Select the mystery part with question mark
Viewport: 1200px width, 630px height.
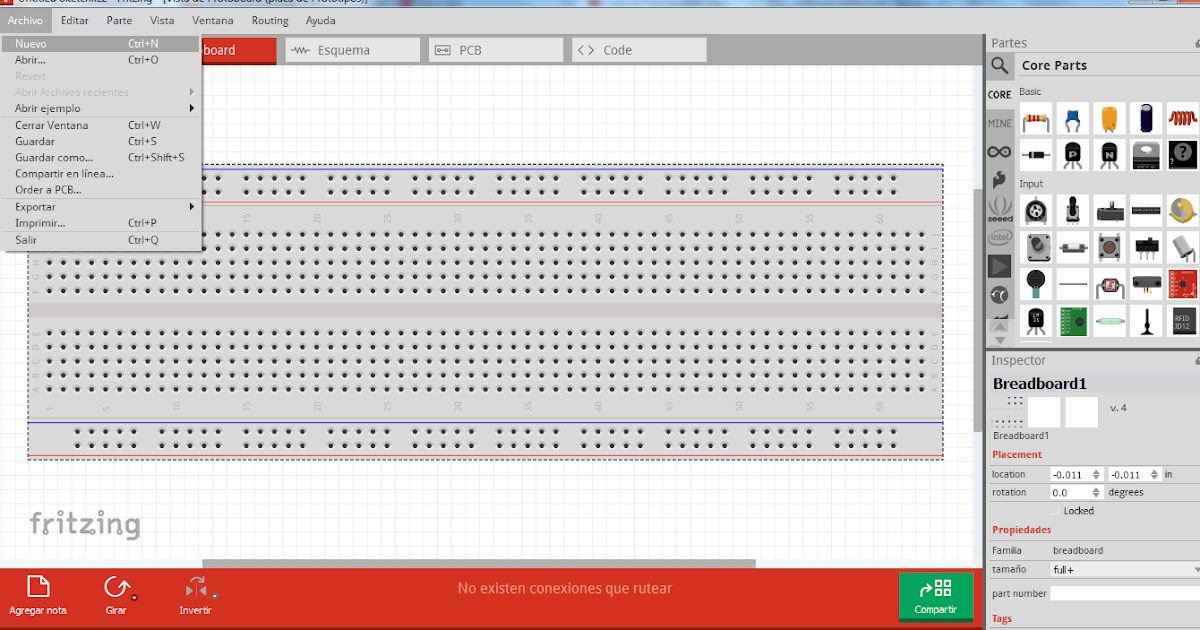pos(1183,155)
